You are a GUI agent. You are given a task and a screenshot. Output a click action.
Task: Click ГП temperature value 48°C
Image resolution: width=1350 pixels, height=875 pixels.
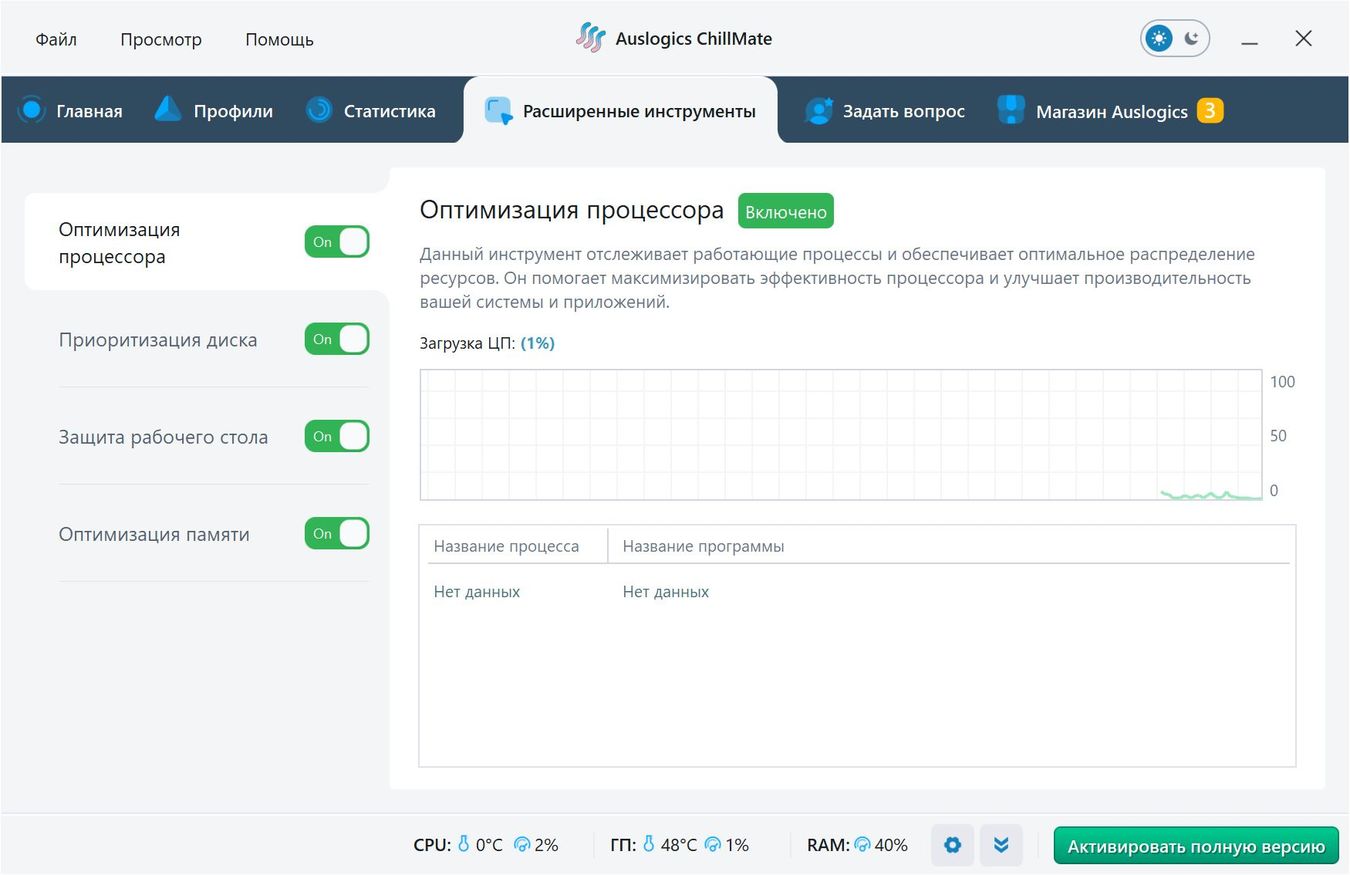pyautogui.click(x=679, y=845)
